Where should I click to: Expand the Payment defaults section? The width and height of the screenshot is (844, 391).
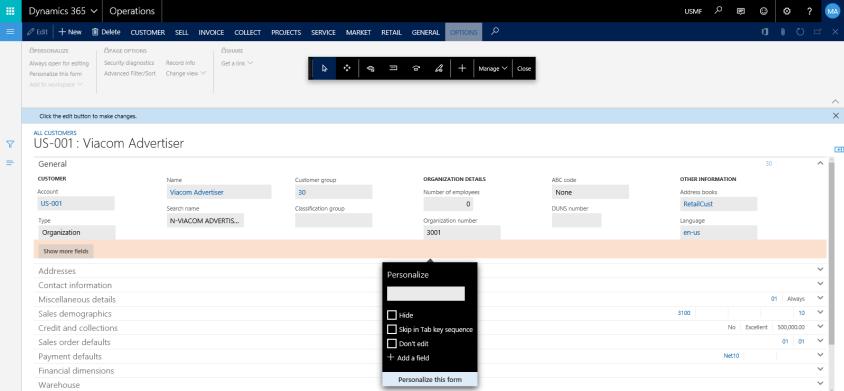point(820,355)
